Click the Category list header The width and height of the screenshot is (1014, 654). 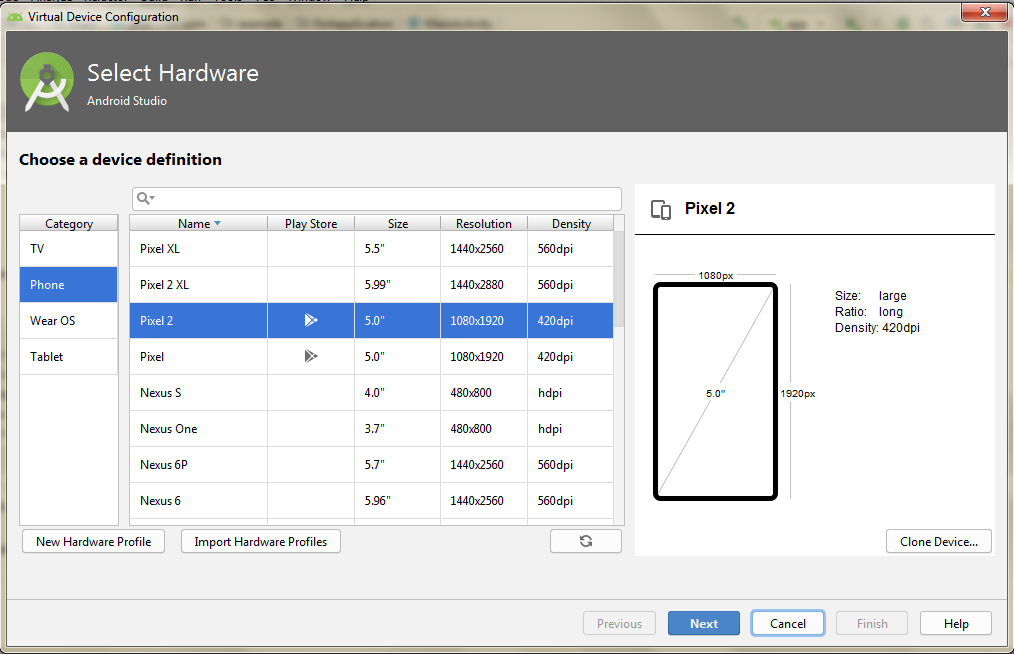click(69, 223)
